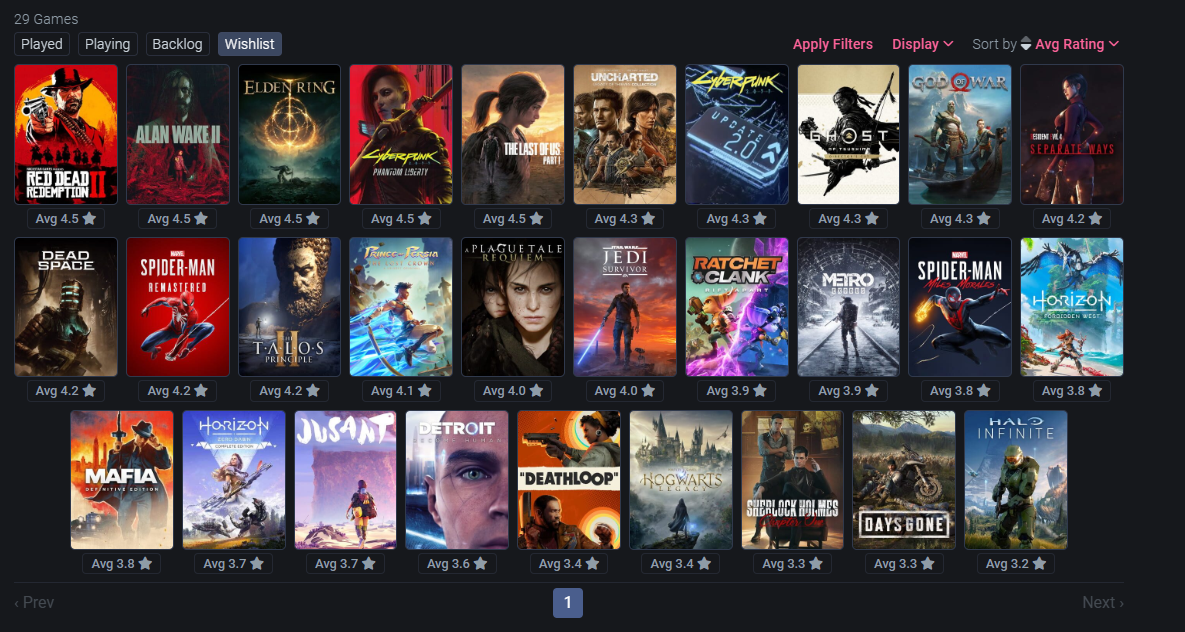Click the star icon under Dead Space
1185x632 pixels.
tap(89, 391)
